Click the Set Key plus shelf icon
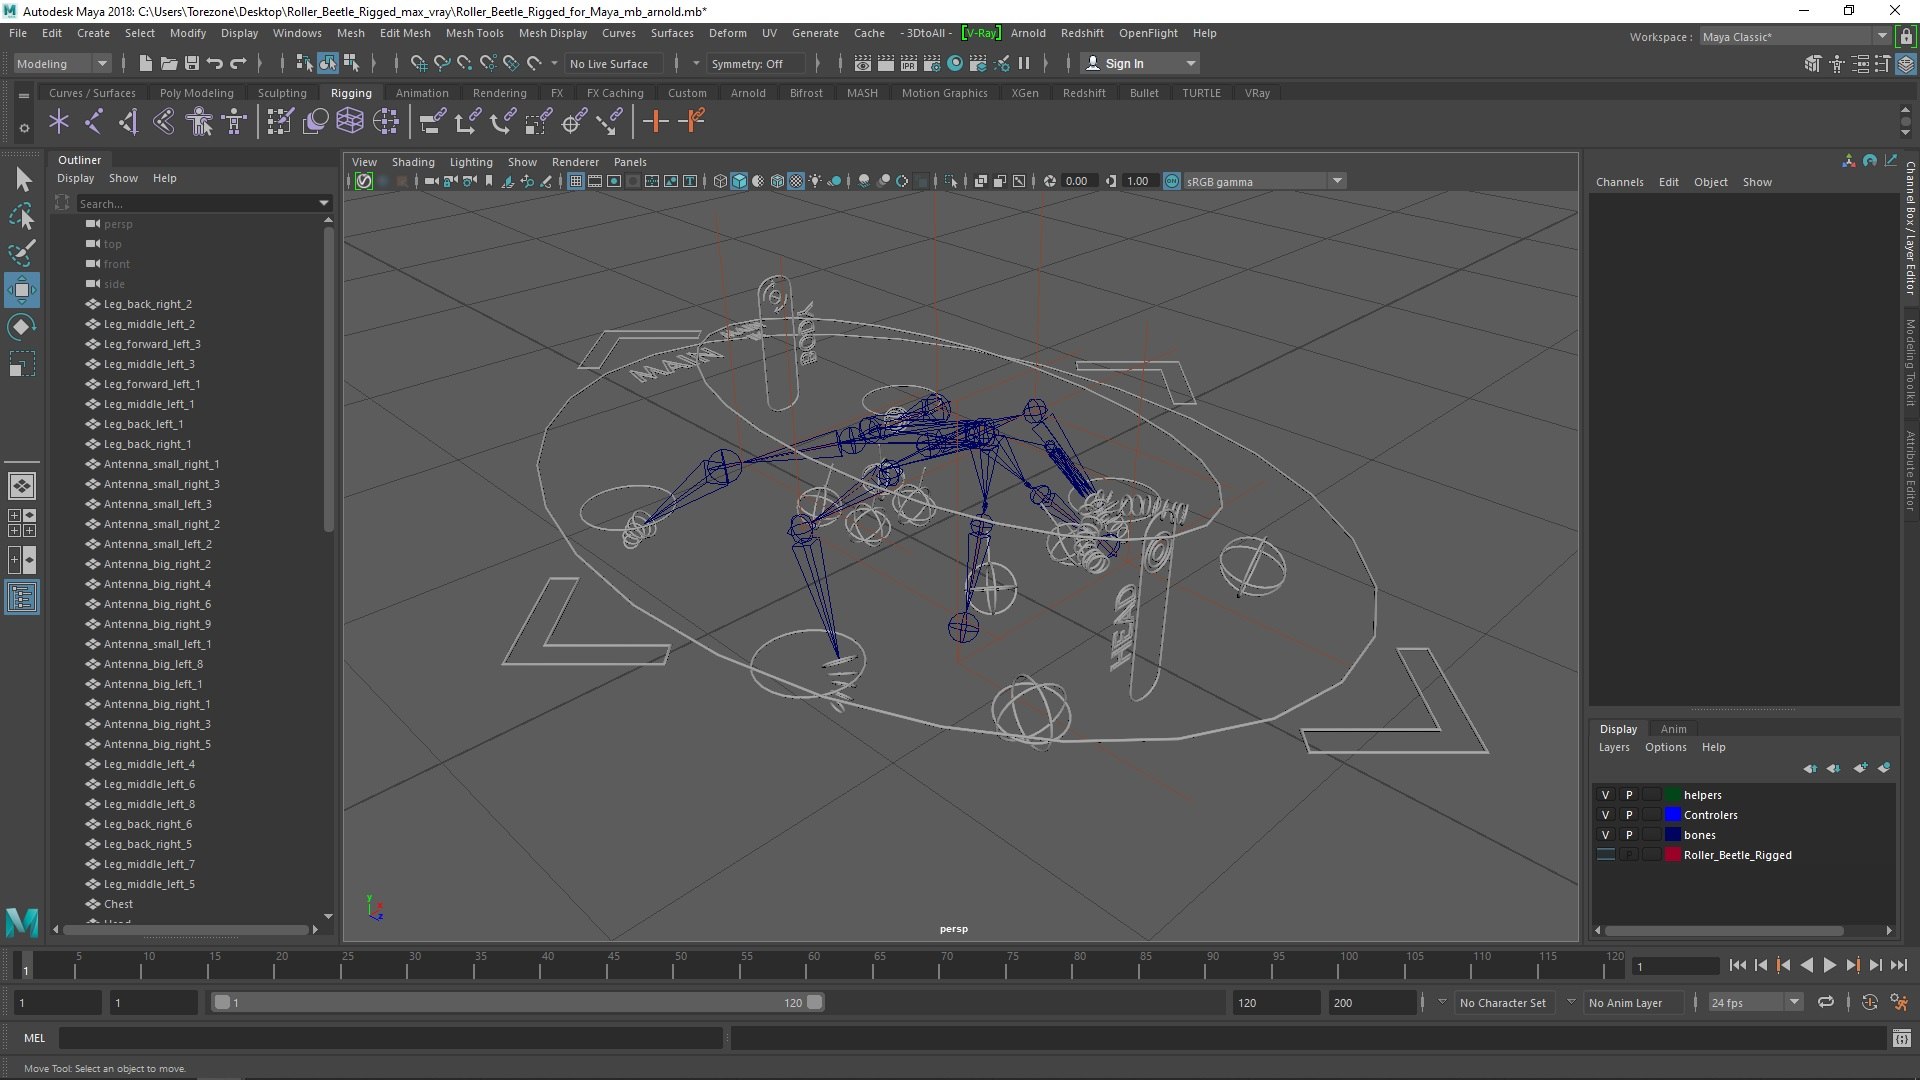The height and width of the screenshot is (1080, 1920). tap(656, 122)
